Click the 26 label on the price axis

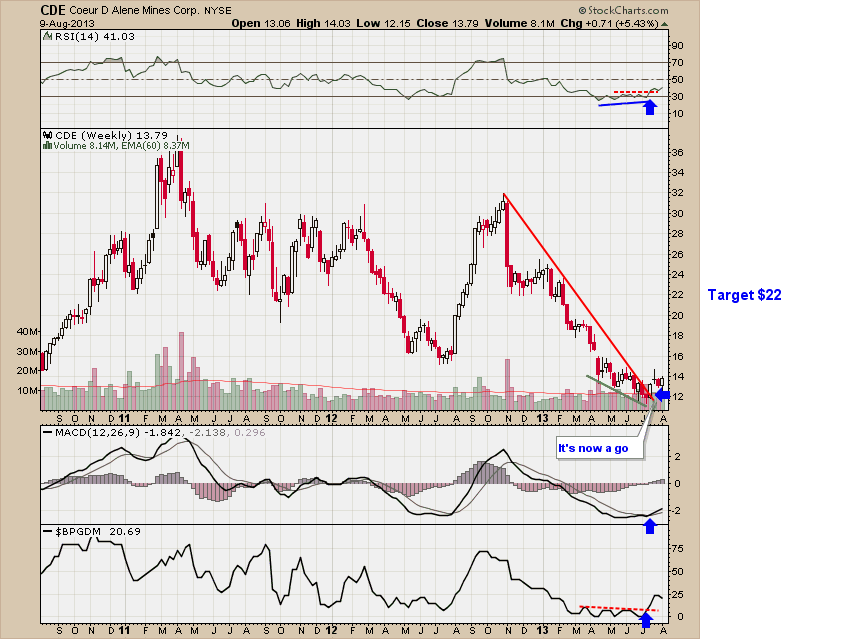click(x=678, y=255)
